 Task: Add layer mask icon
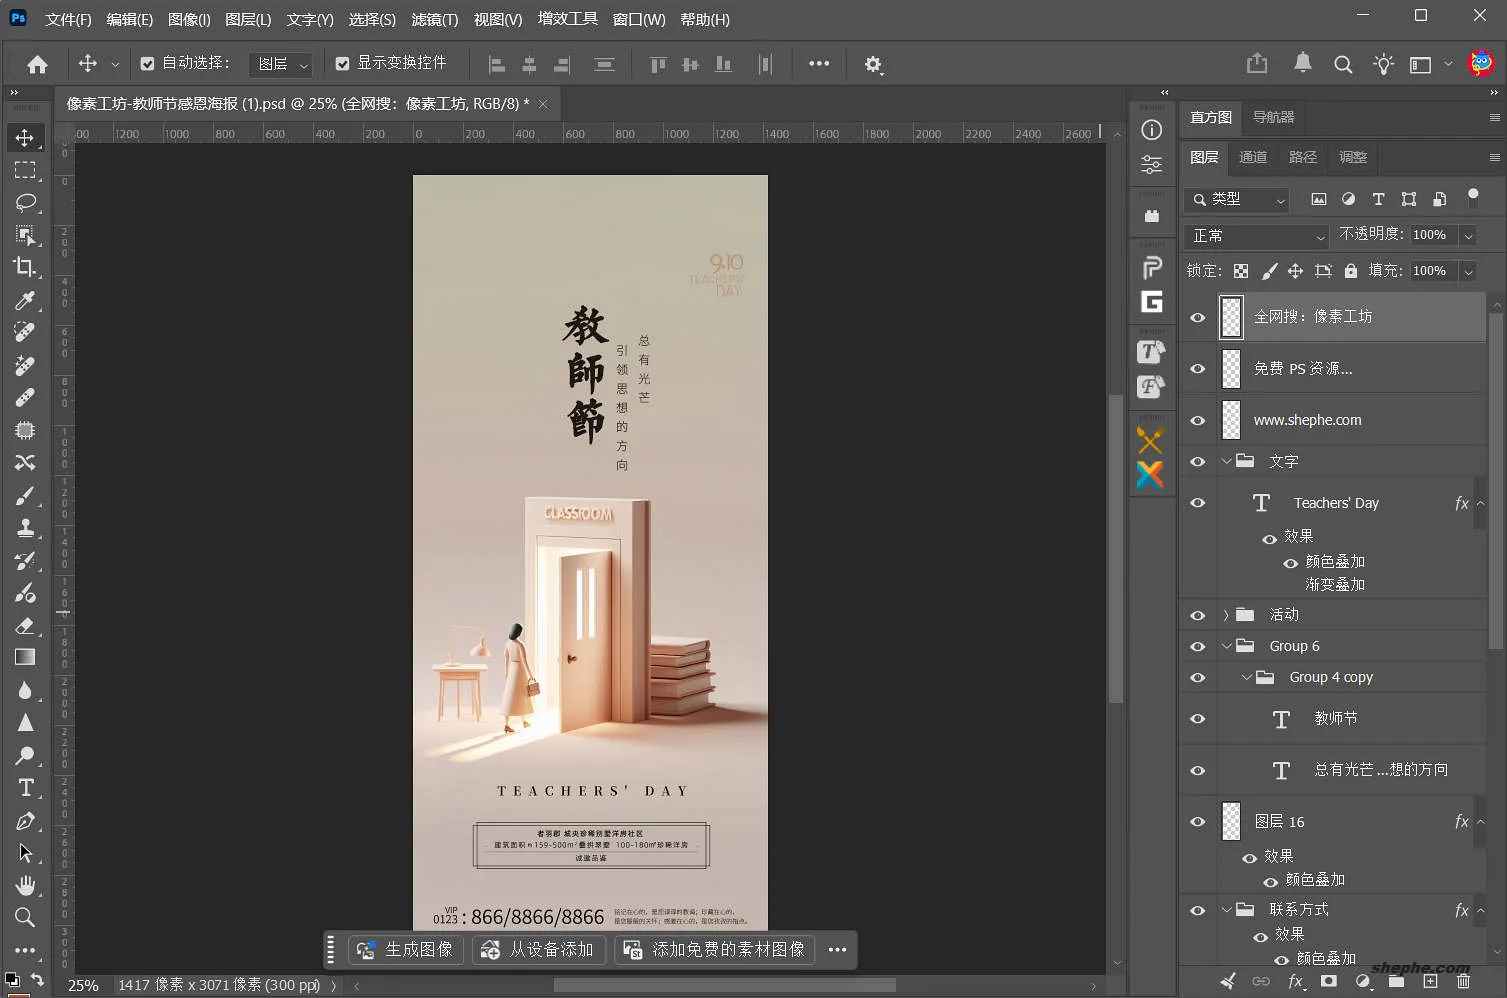coord(1328,982)
